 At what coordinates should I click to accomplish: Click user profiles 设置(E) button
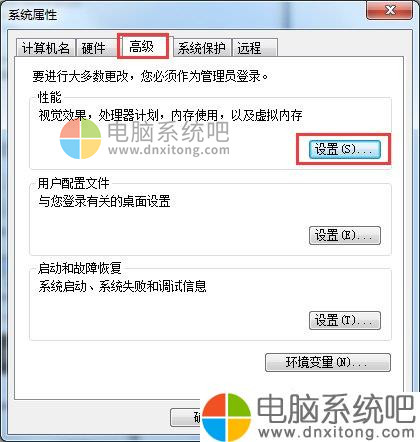(344, 235)
